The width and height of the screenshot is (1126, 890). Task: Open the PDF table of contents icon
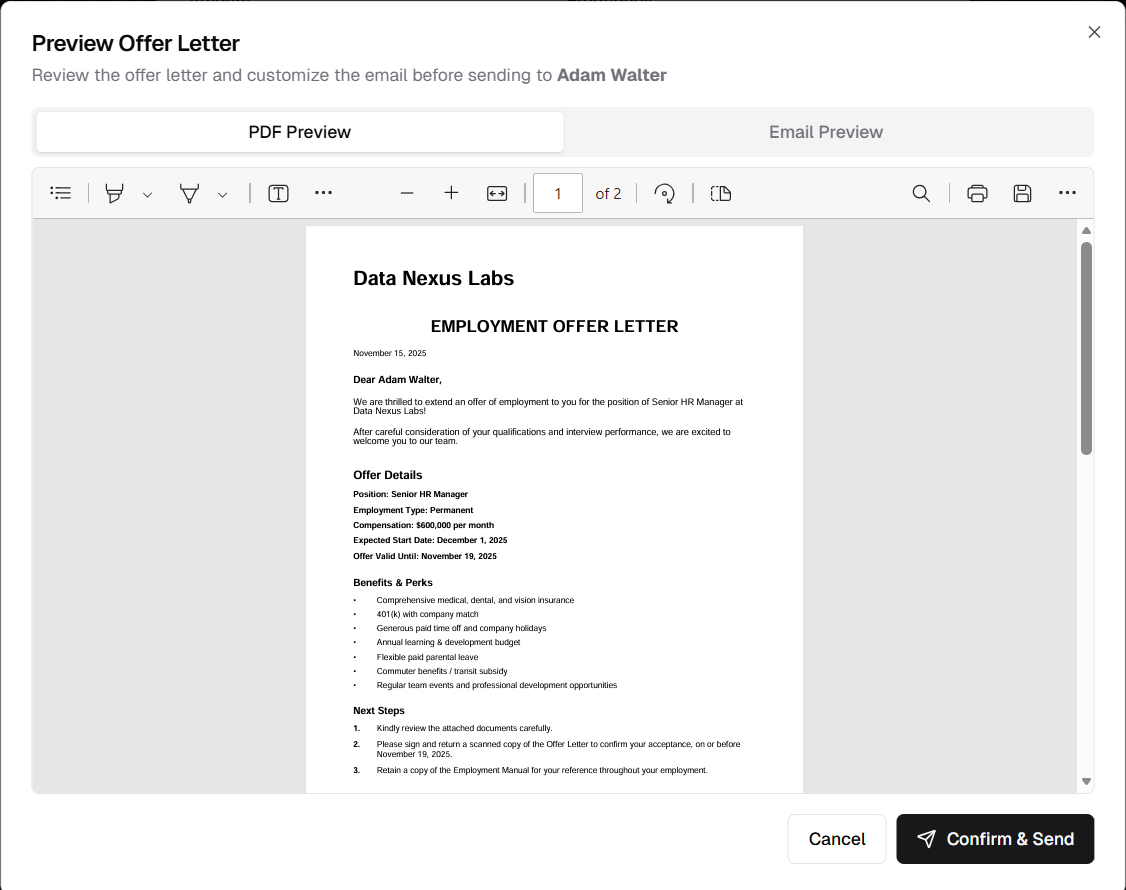click(61, 193)
